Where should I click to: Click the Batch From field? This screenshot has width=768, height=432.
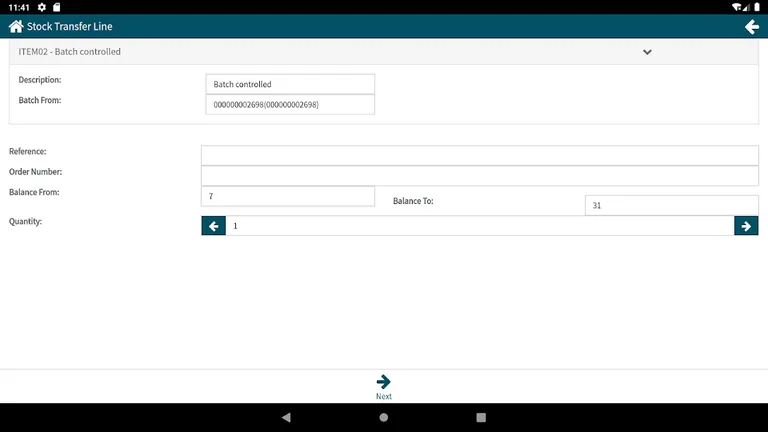coord(290,104)
